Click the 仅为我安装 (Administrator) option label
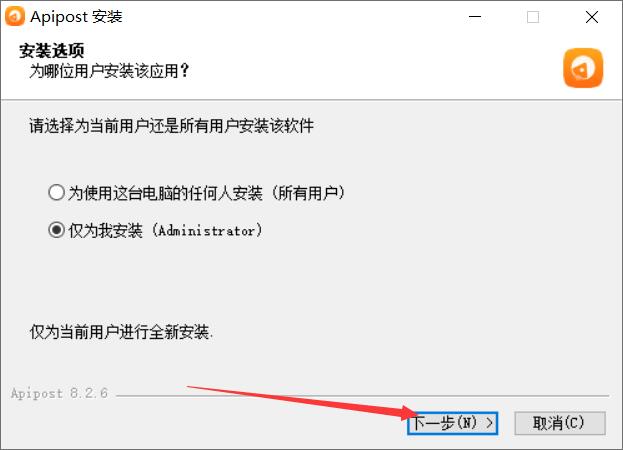Viewport: 623px width, 450px height. (x=165, y=230)
